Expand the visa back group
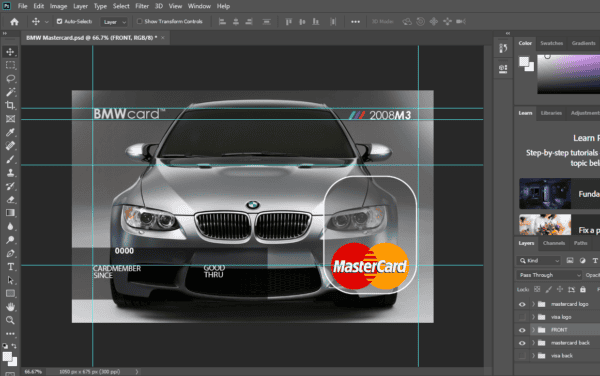 click(533, 356)
